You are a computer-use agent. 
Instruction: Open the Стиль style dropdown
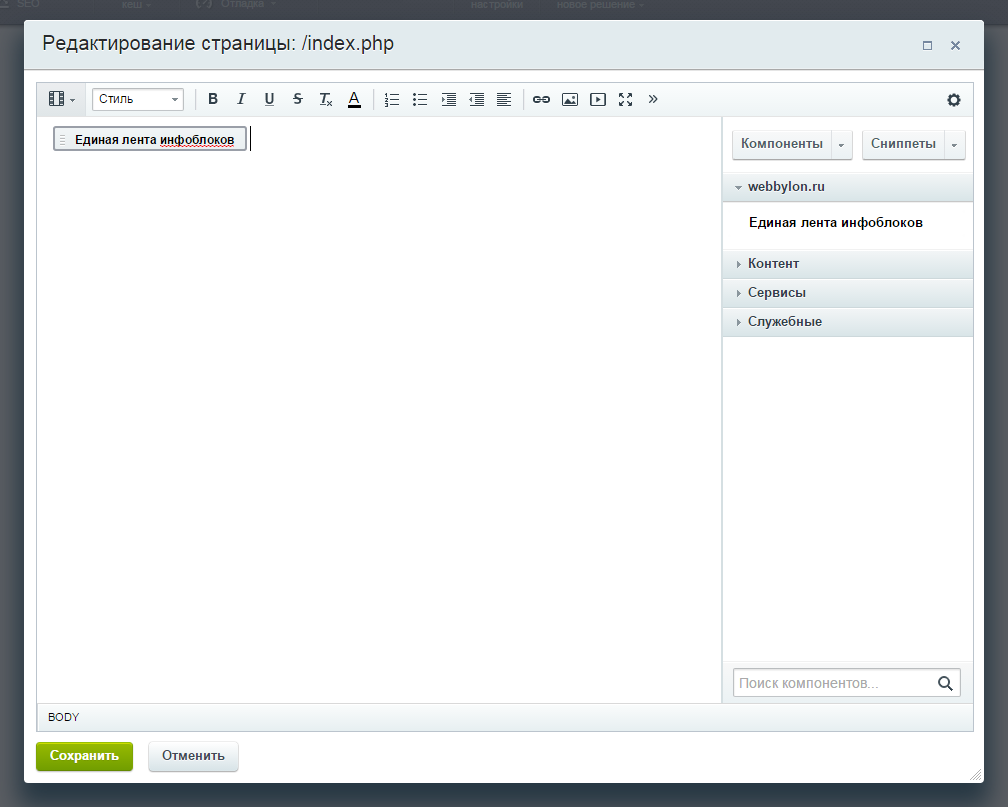pos(138,99)
